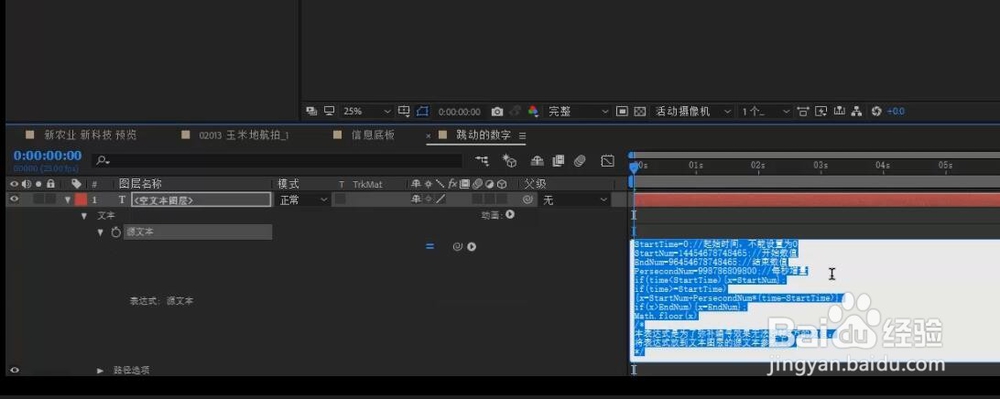Open the composition mini-flowchart
This screenshot has height=399, width=1000.
click(x=483, y=161)
